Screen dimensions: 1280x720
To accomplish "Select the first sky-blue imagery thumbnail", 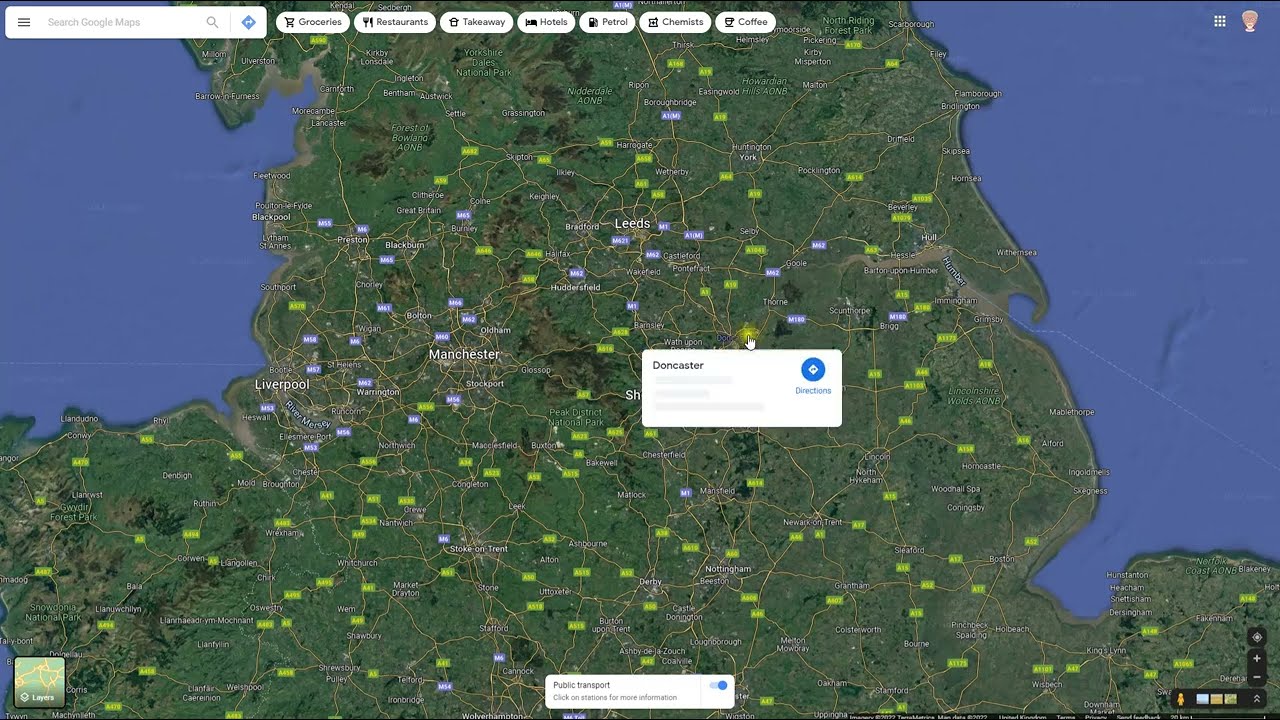I will (1202, 699).
